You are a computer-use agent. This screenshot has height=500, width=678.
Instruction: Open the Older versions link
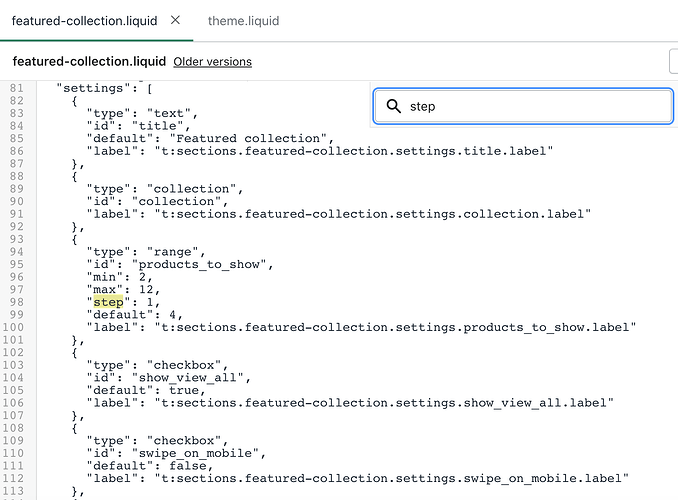click(212, 62)
